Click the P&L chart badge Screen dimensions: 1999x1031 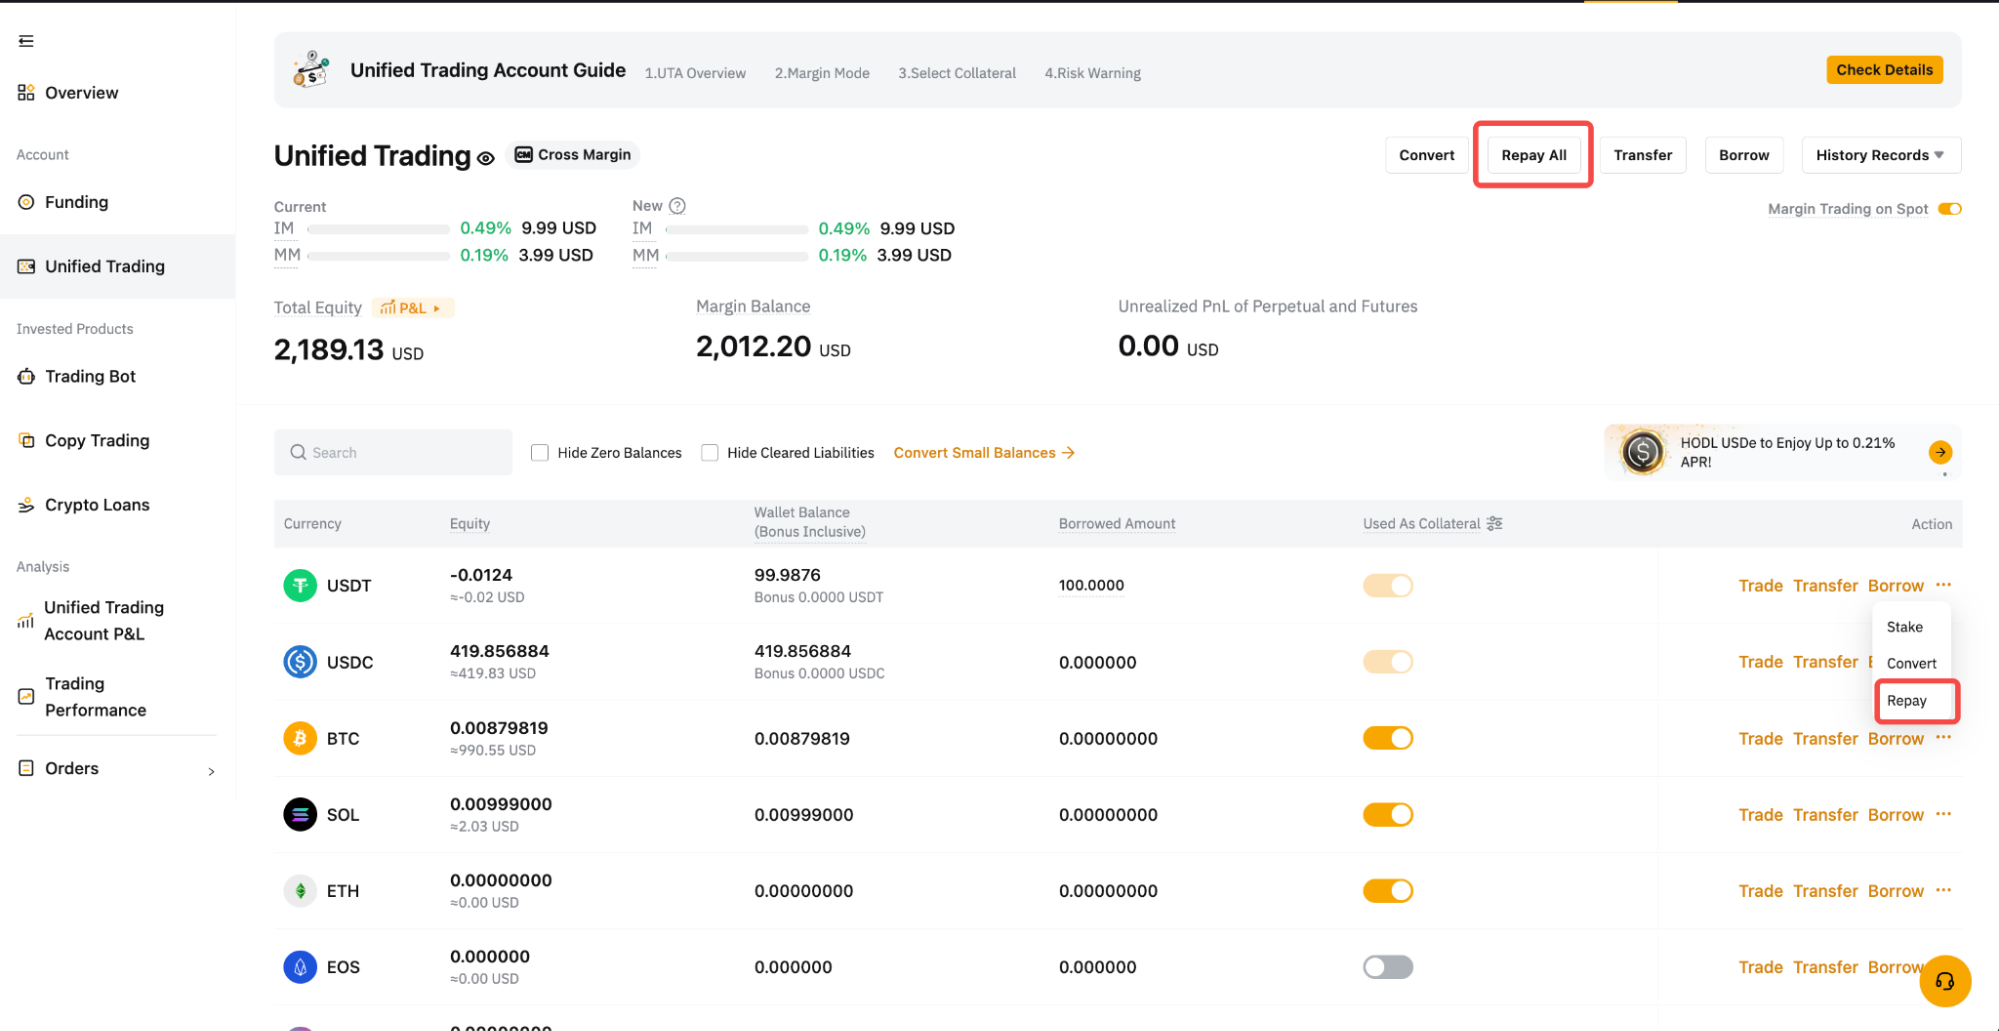point(412,308)
